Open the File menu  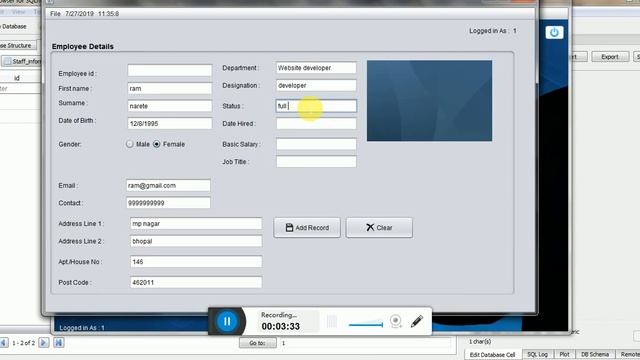pyautogui.click(x=55, y=14)
